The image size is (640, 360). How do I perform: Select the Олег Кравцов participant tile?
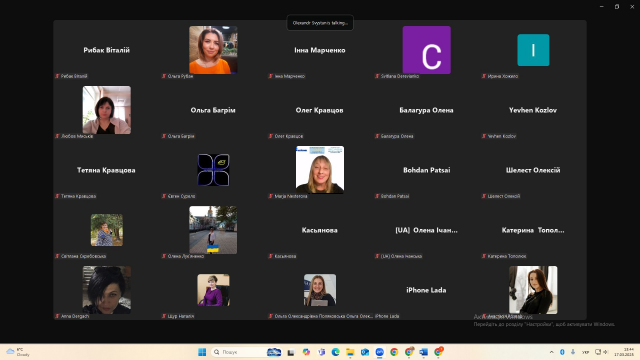tap(320, 110)
